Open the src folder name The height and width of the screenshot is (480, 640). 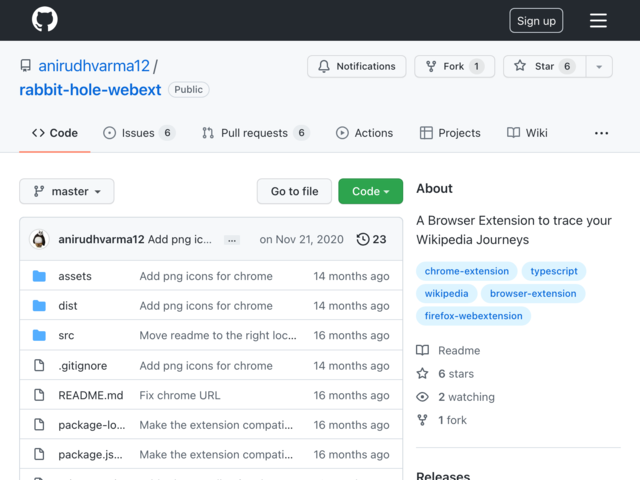tap(66, 336)
